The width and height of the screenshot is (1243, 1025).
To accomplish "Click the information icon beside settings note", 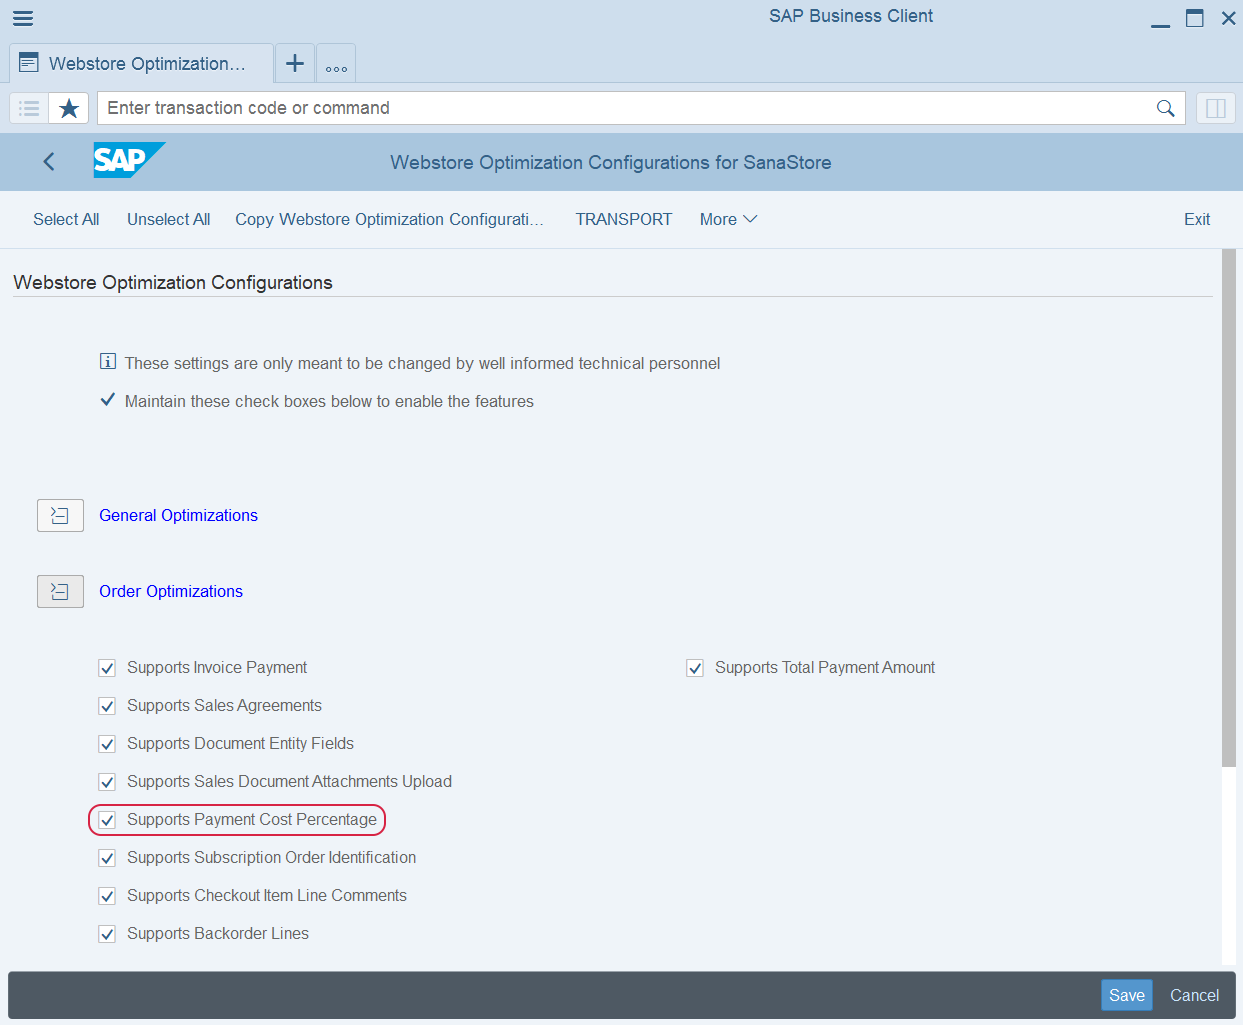I will 108,362.
